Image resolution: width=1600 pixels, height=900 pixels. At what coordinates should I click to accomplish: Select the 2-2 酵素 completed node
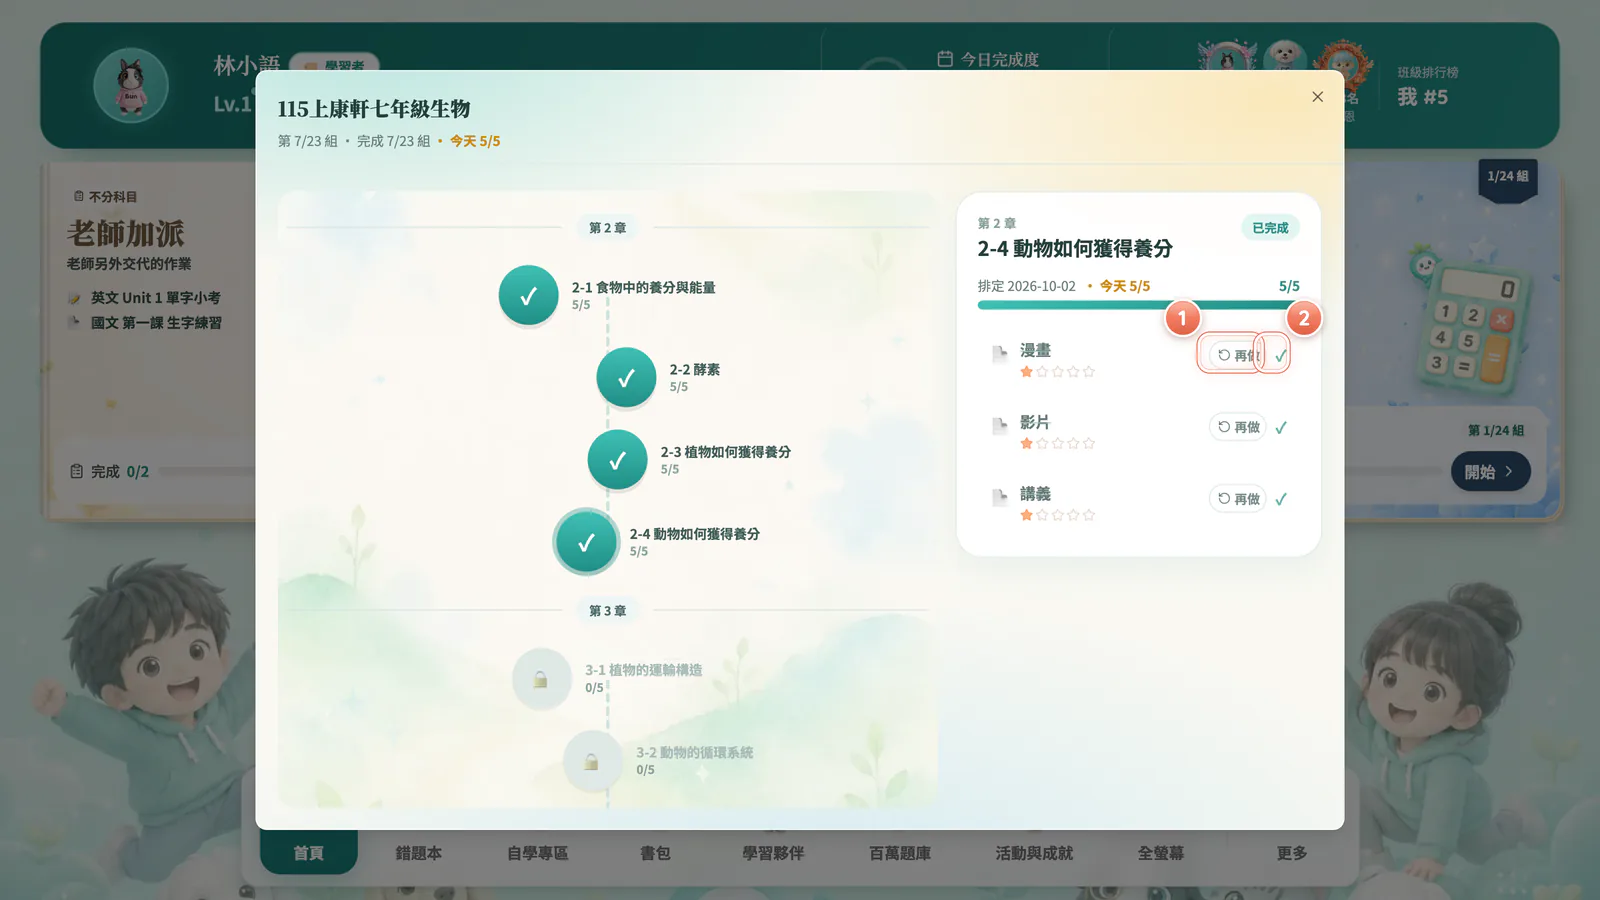[626, 378]
